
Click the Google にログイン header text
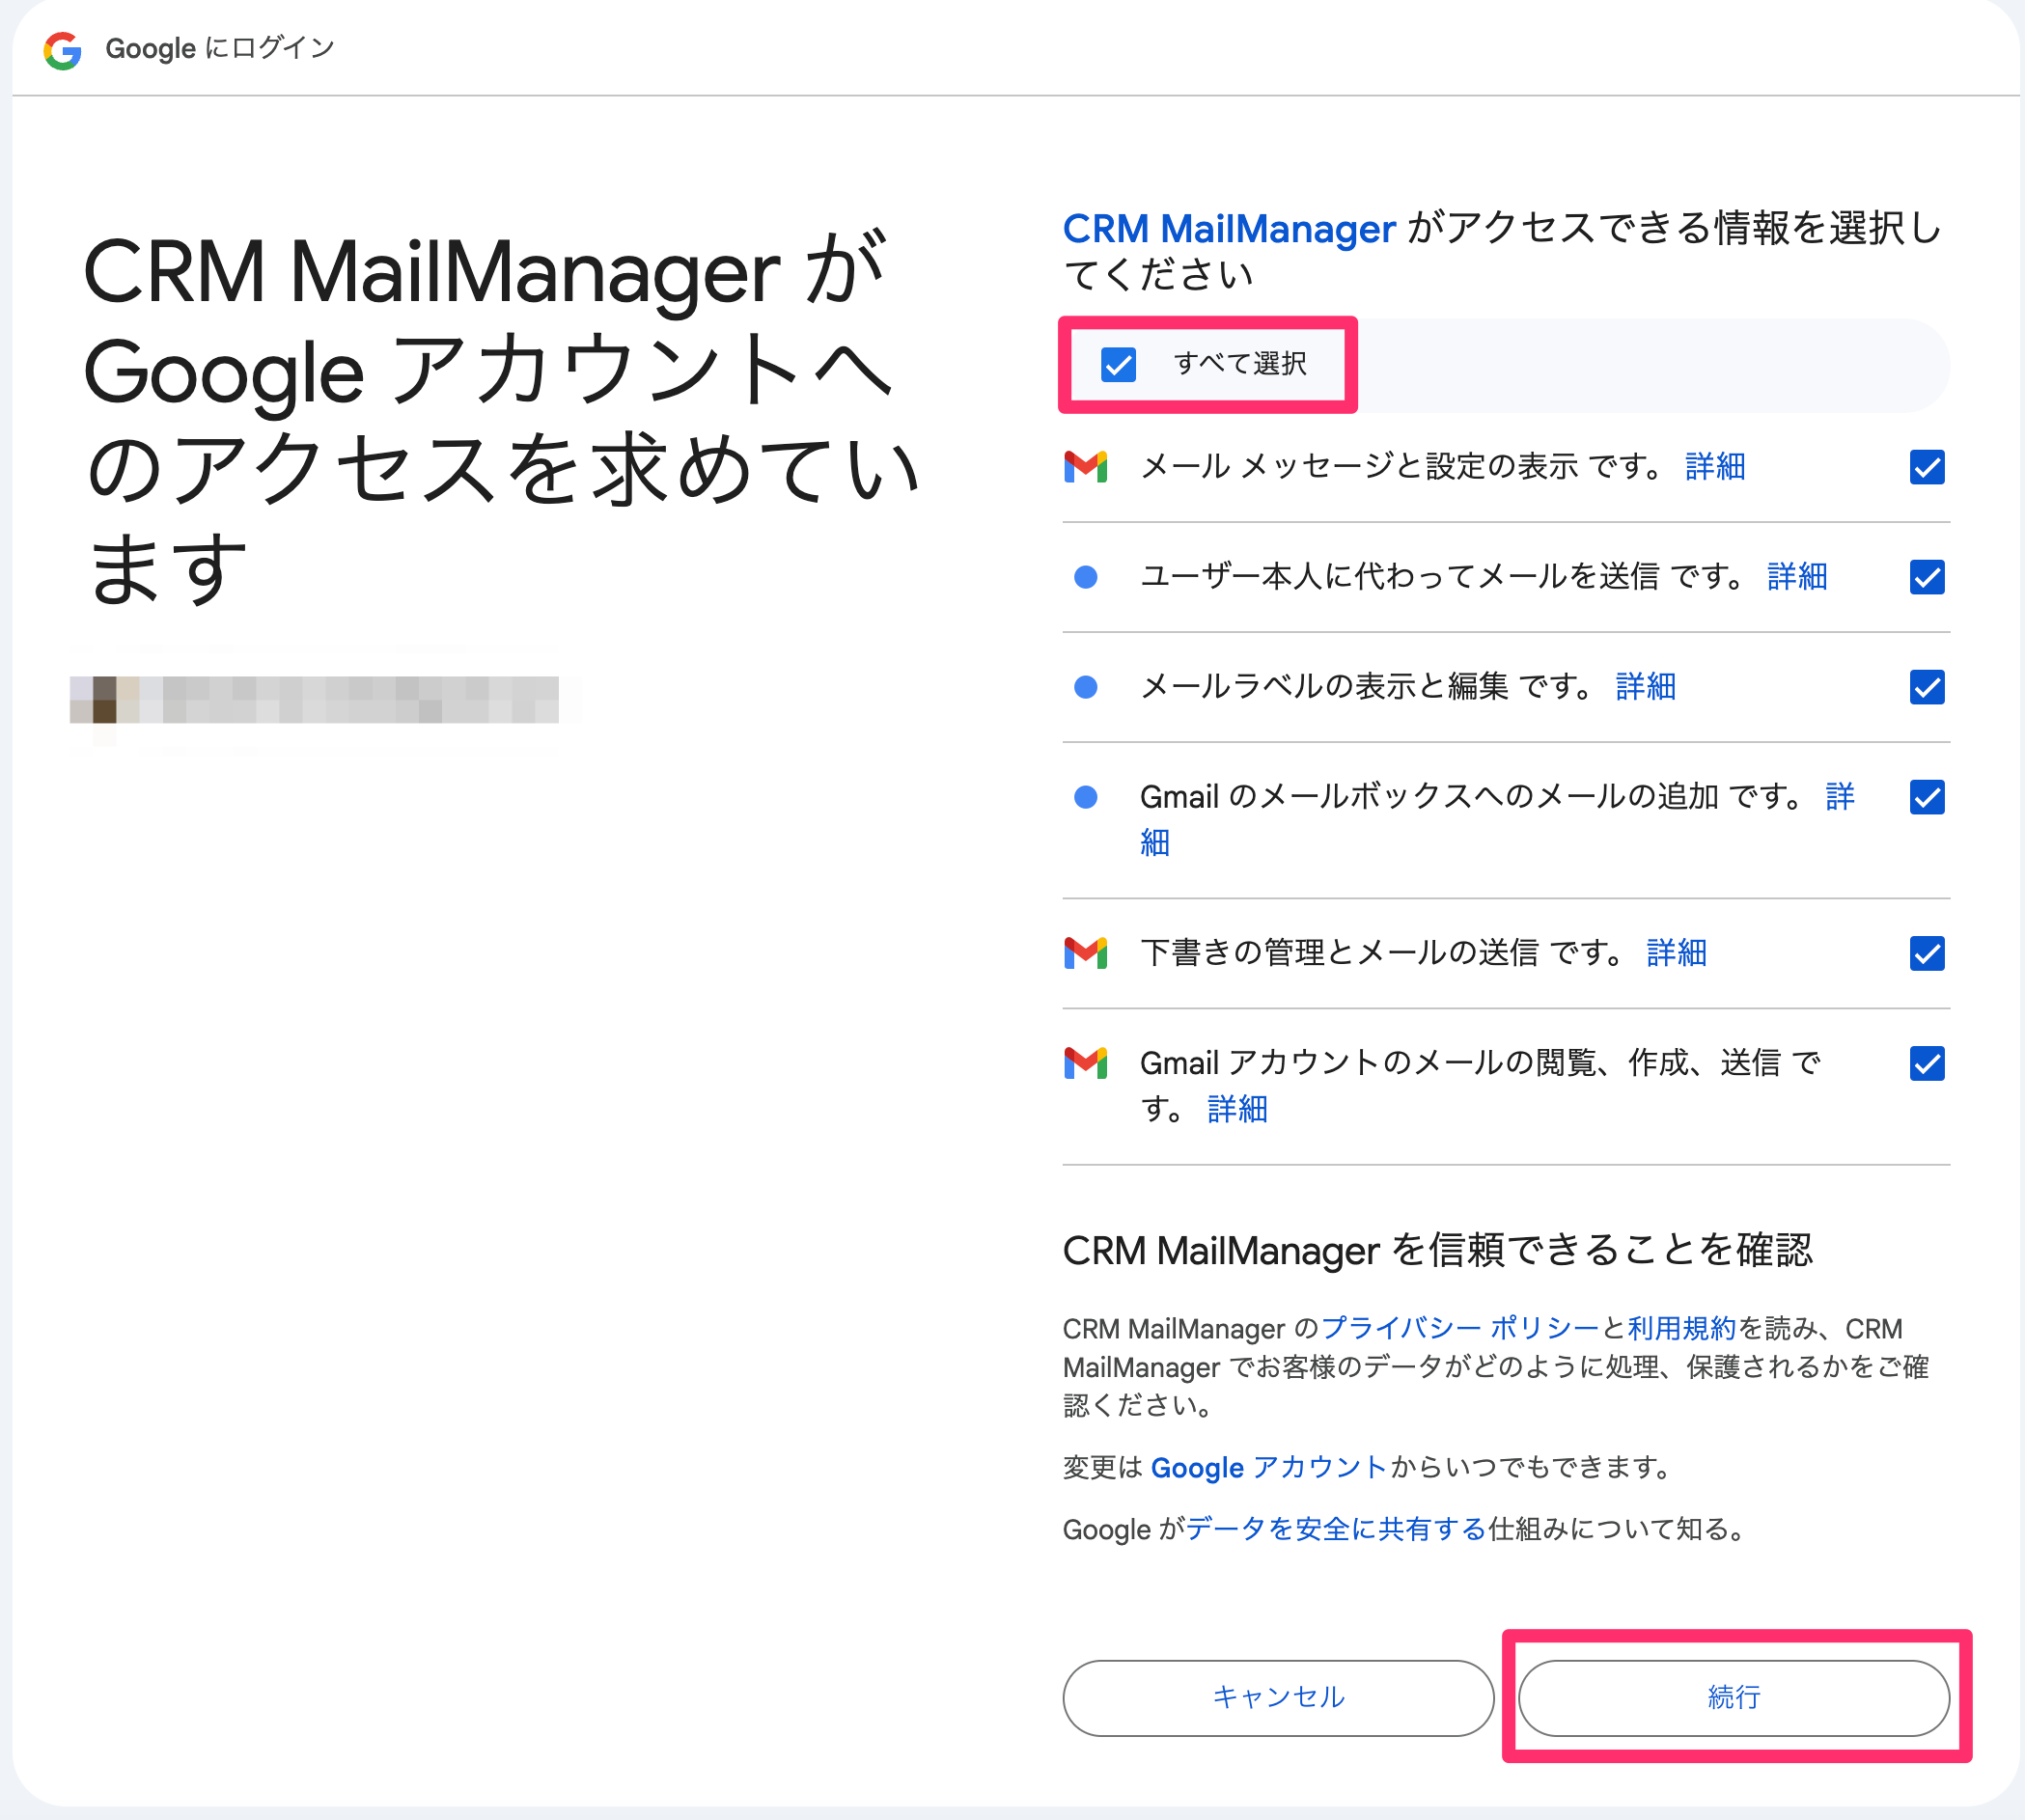point(220,48)
